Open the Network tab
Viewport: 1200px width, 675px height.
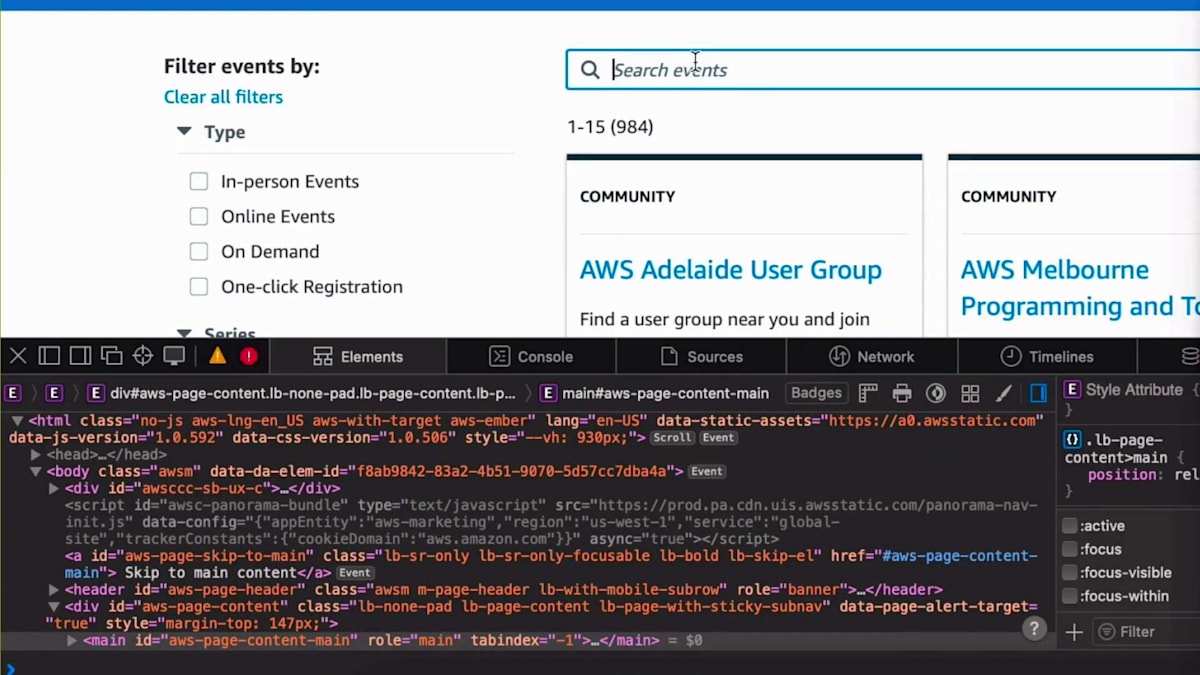pos(872,356)
